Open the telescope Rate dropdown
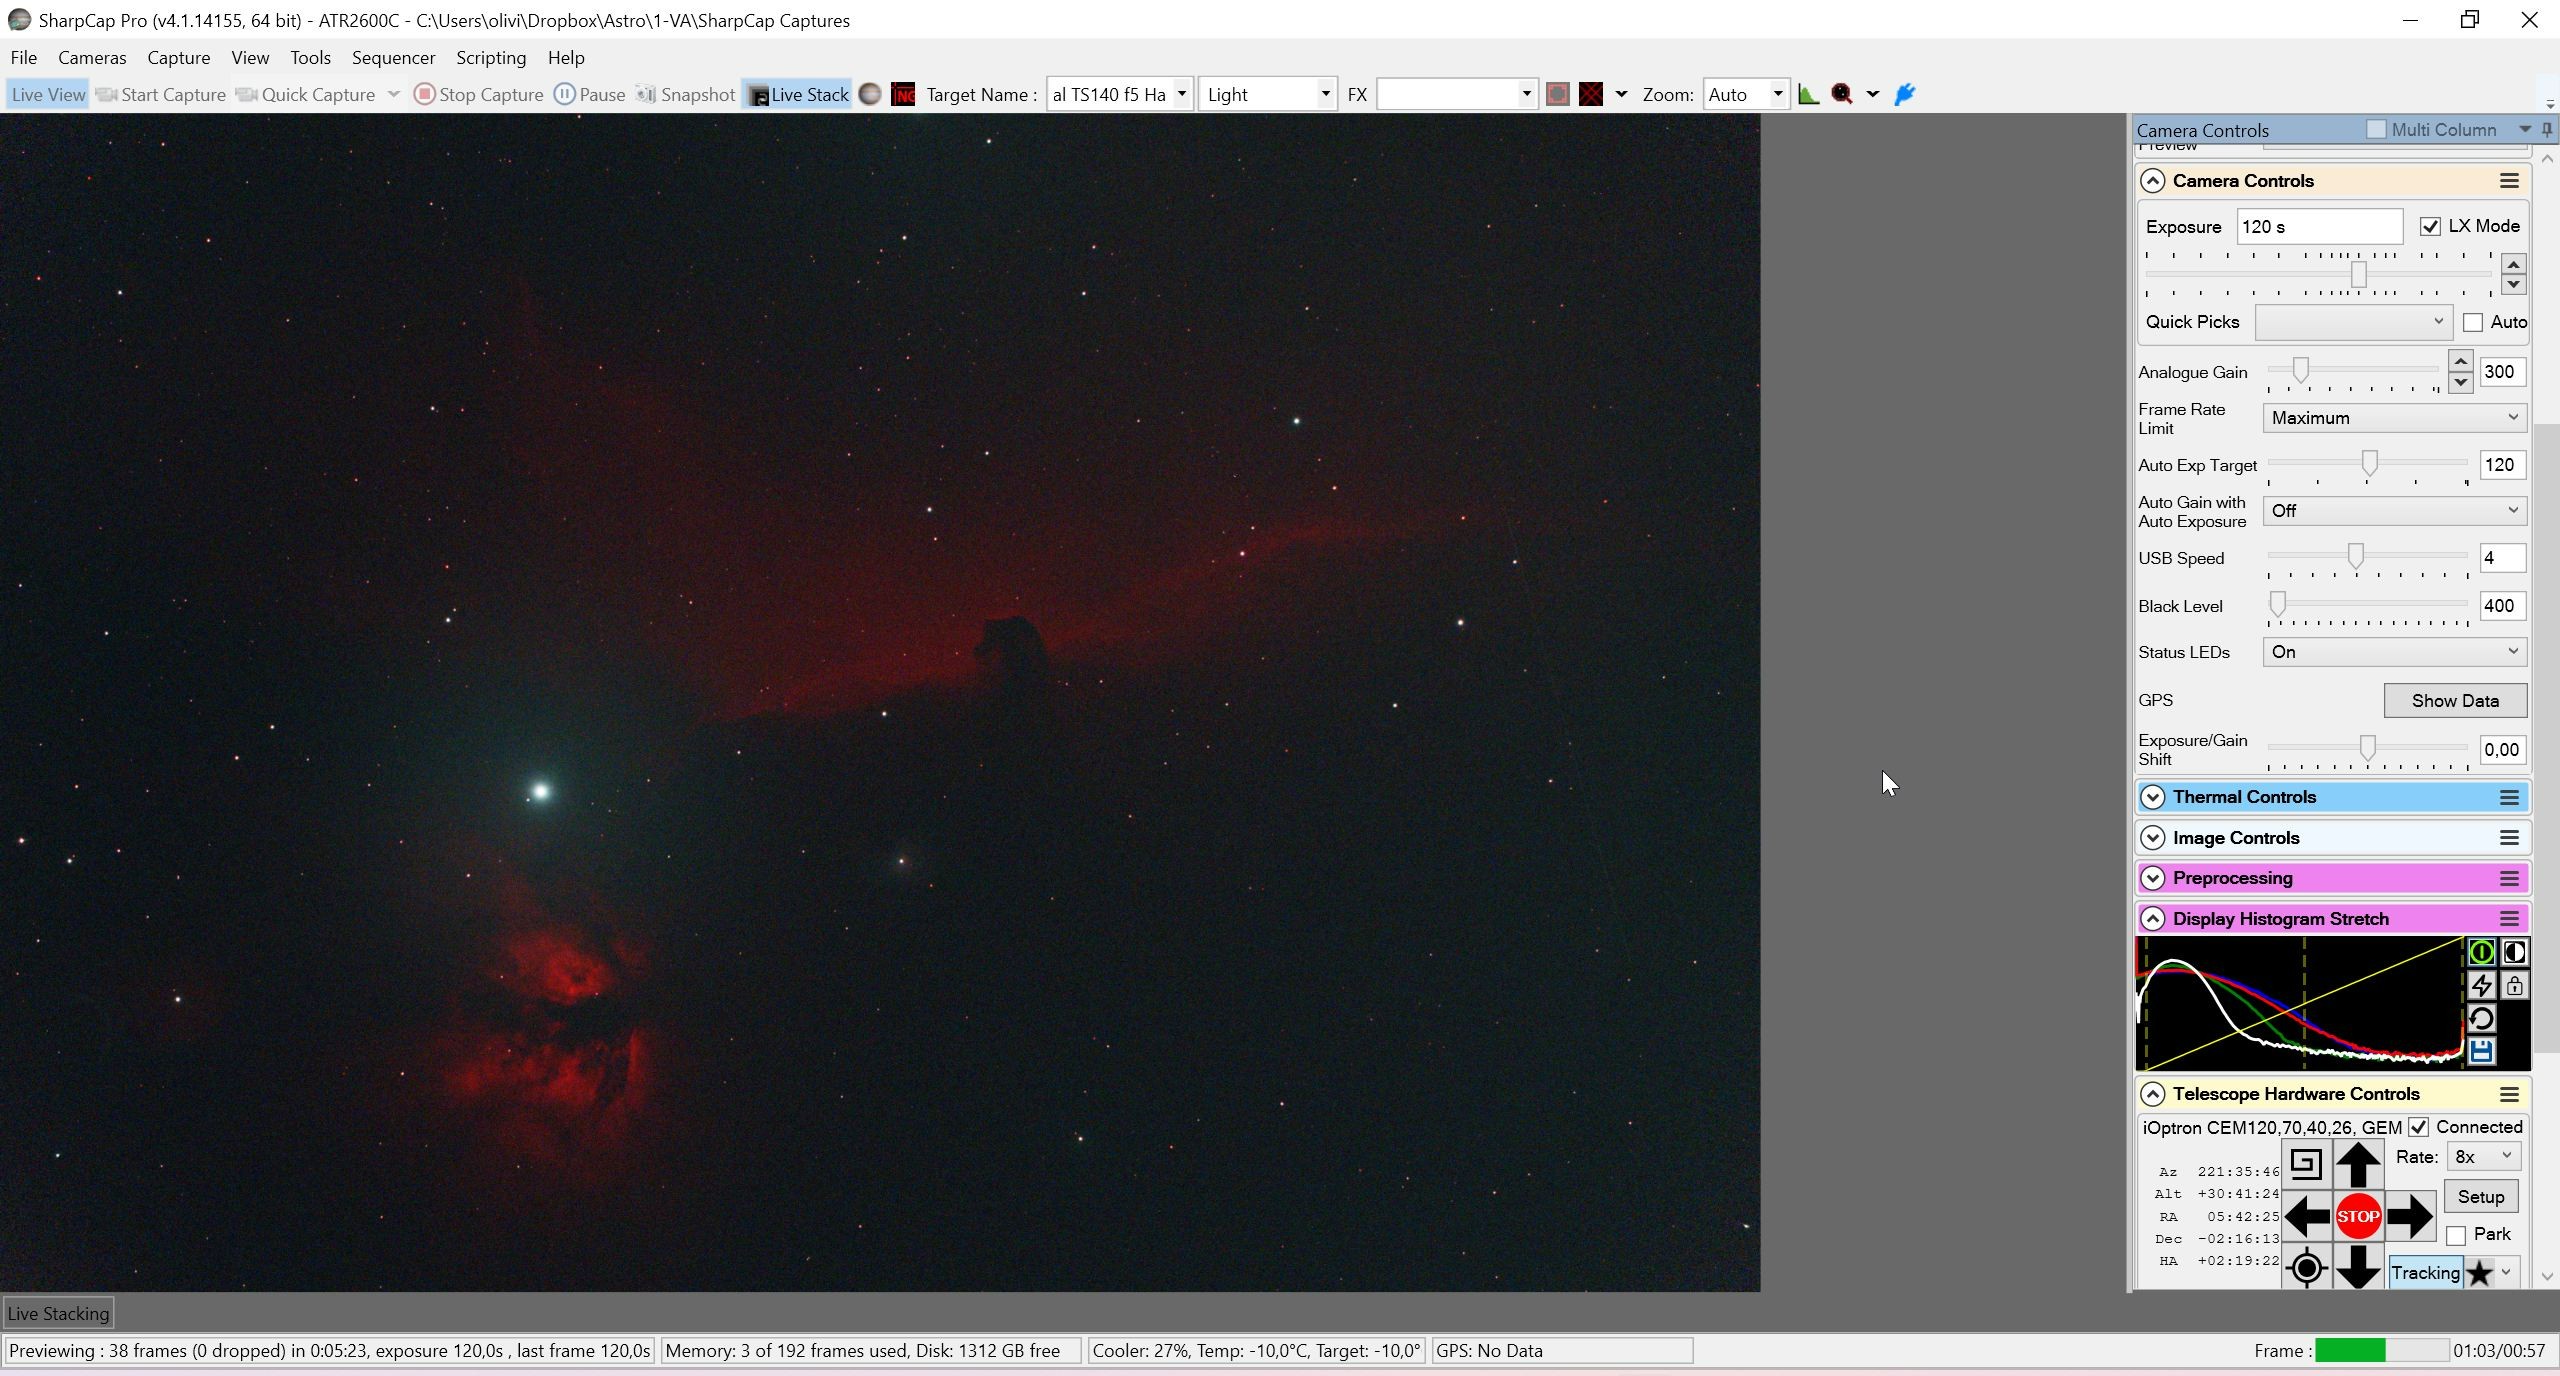The image size is (2560, 1376). 2483,1156
